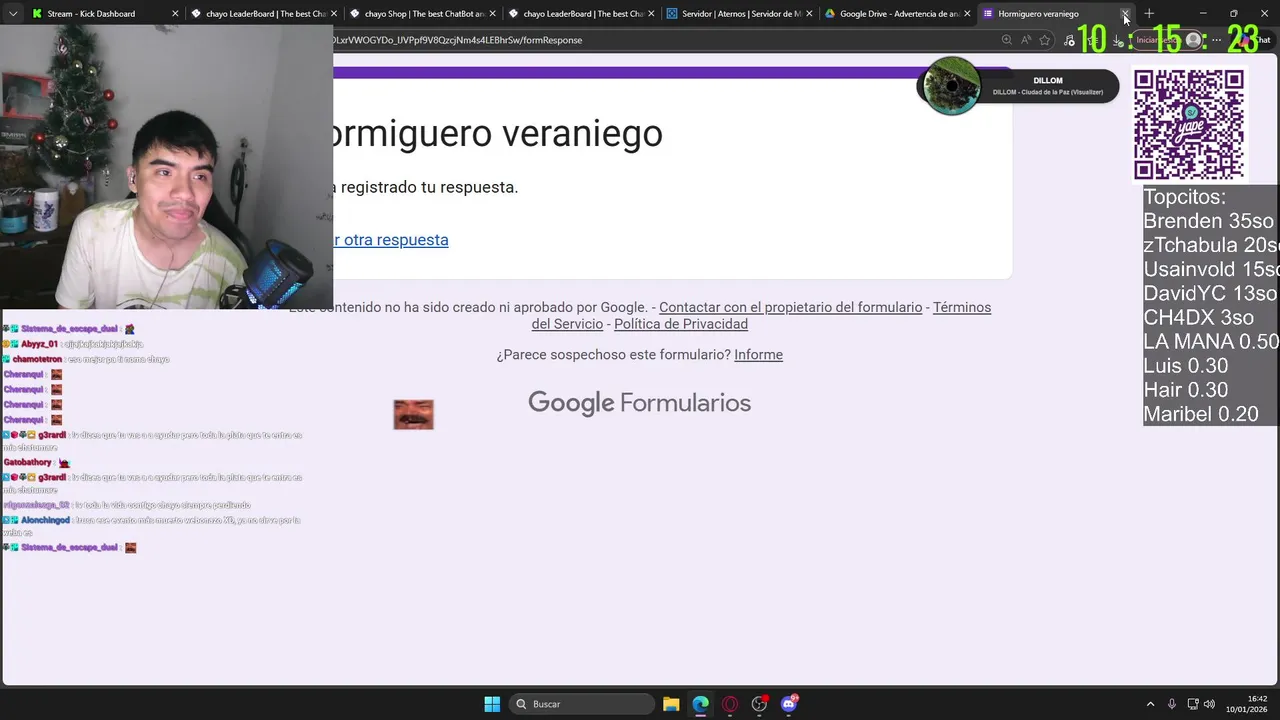
Task: Click the browser address bar URL
Action: pyautogui.click(x=458, y=40)
